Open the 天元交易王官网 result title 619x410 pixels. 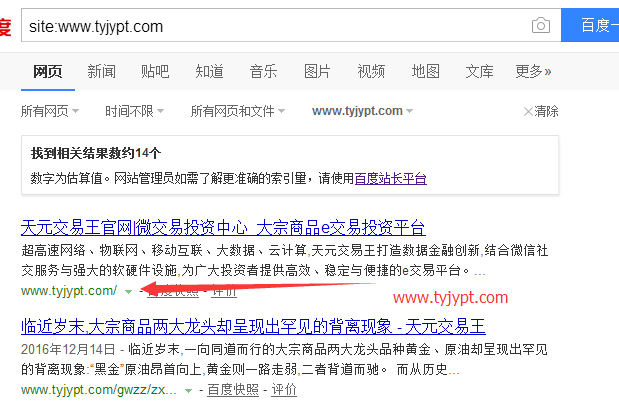point(223,228)
